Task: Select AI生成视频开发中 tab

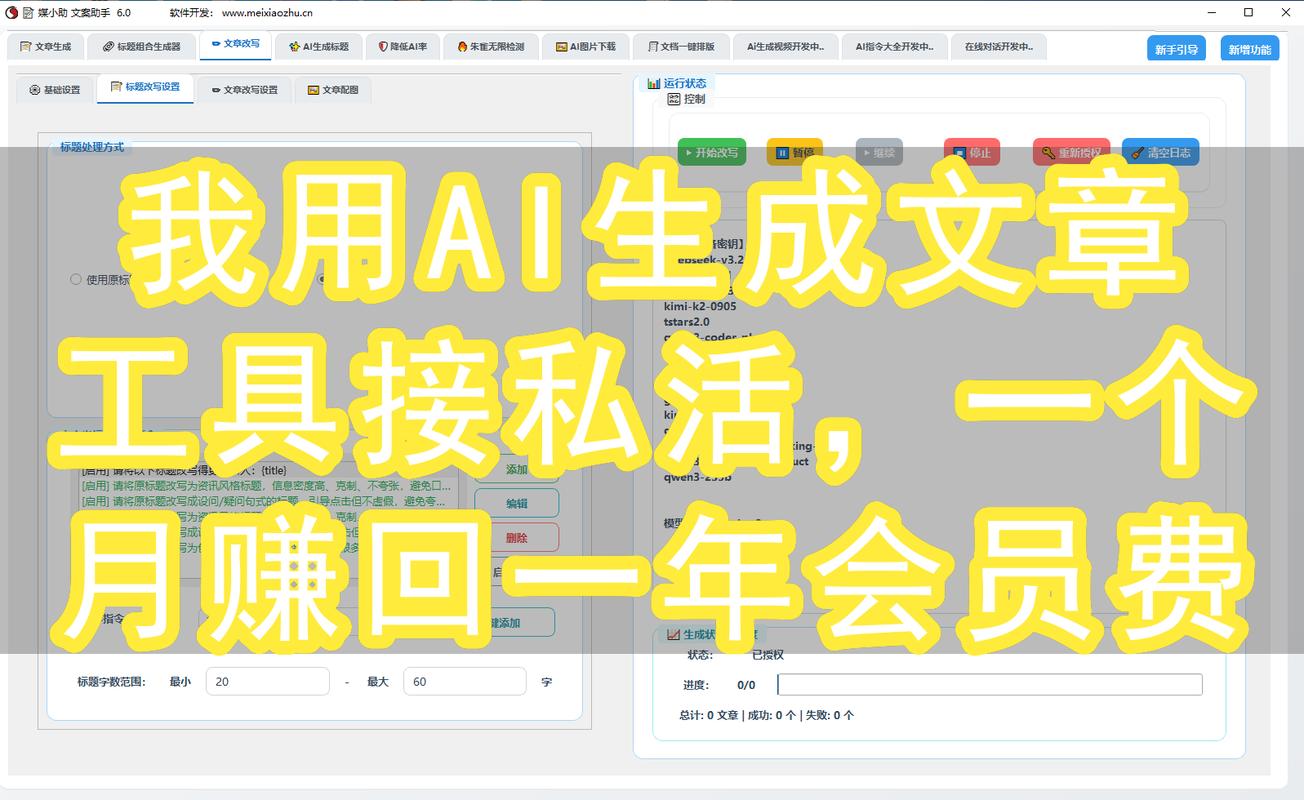Action: click(x=785, y=46)
